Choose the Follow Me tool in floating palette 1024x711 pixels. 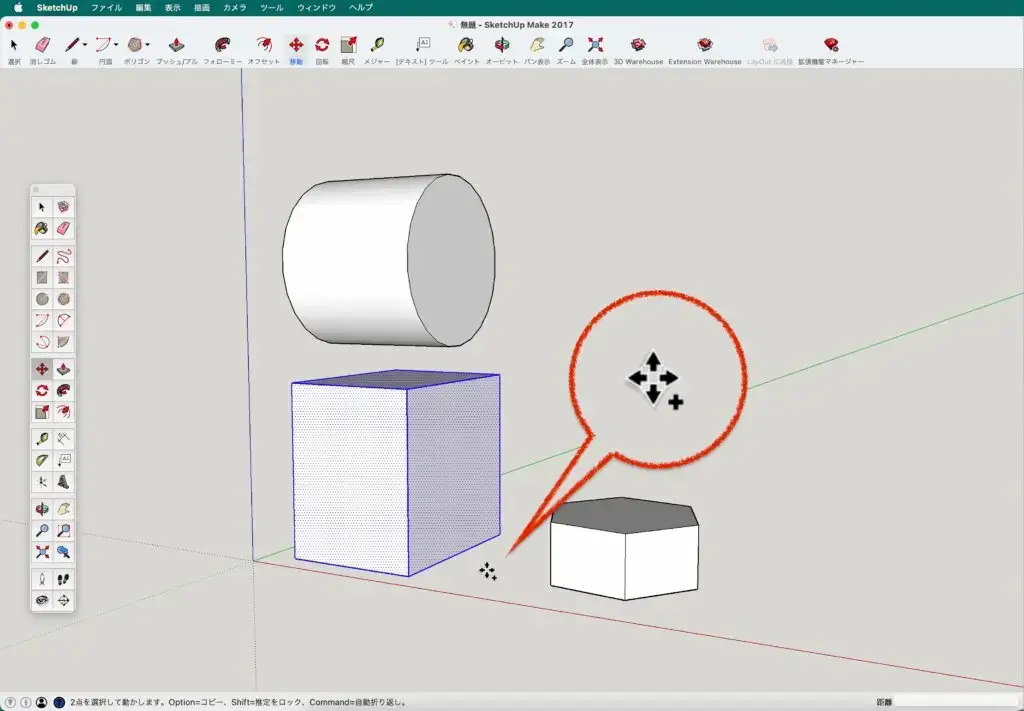click(x=63, y=391)
